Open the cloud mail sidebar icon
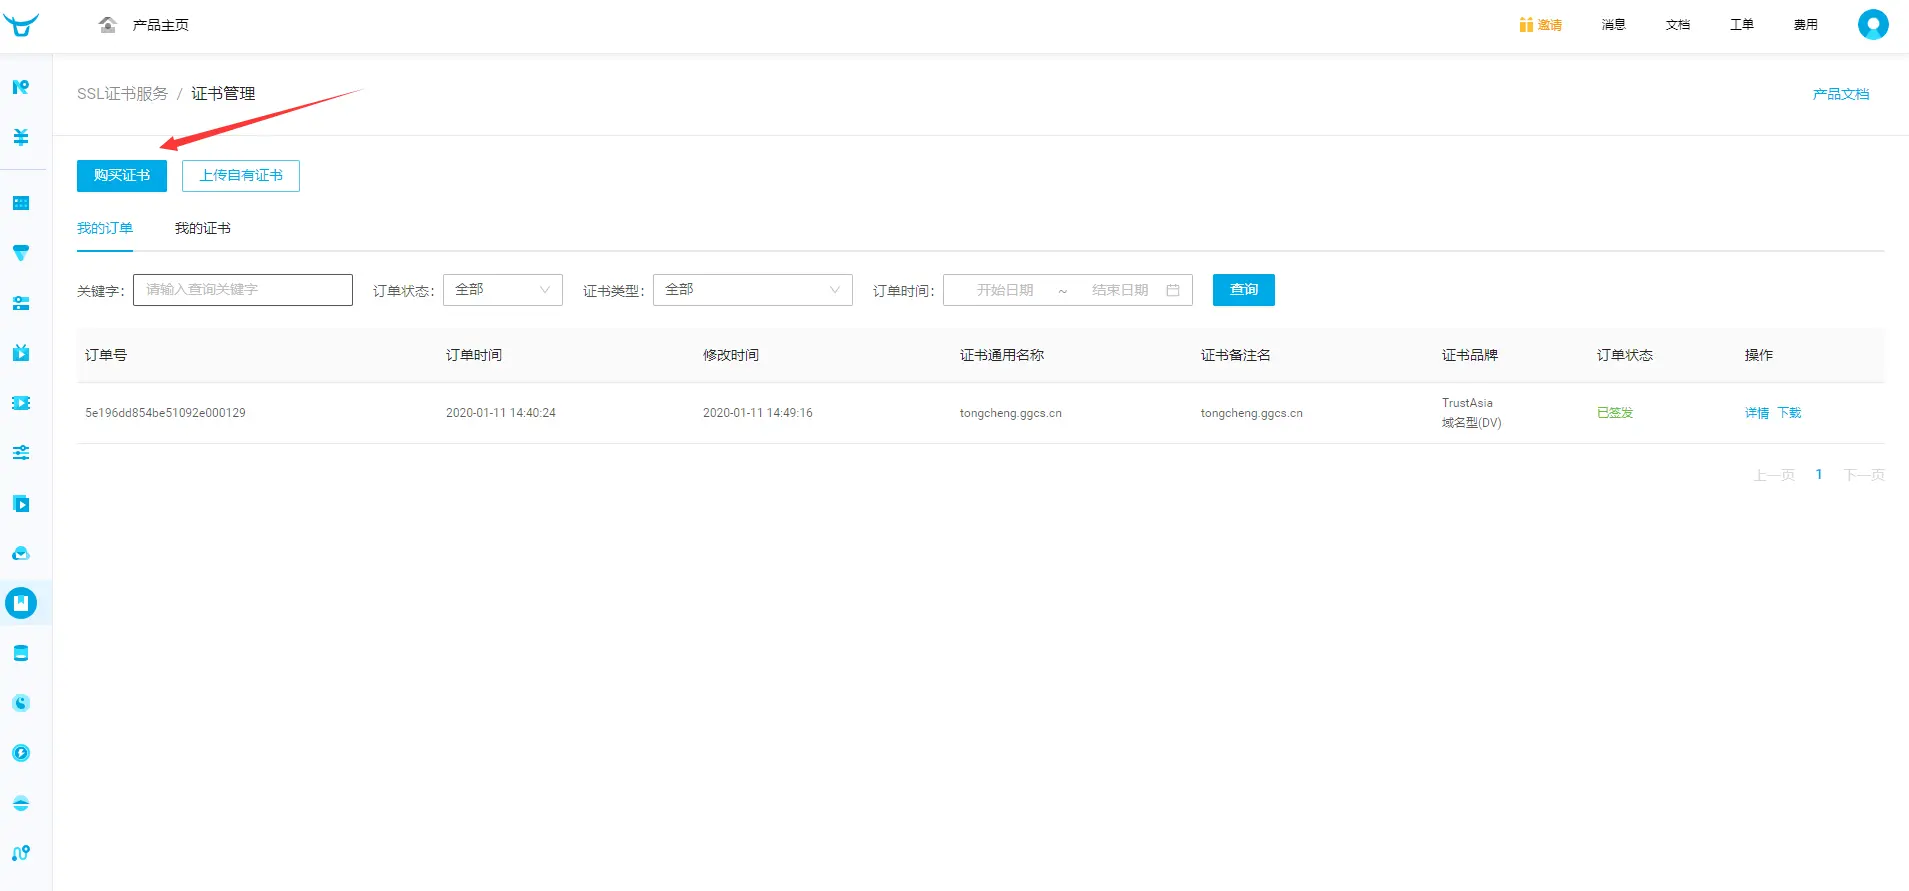The width and height of the screenshot is (1909, 891). point(21,553)
